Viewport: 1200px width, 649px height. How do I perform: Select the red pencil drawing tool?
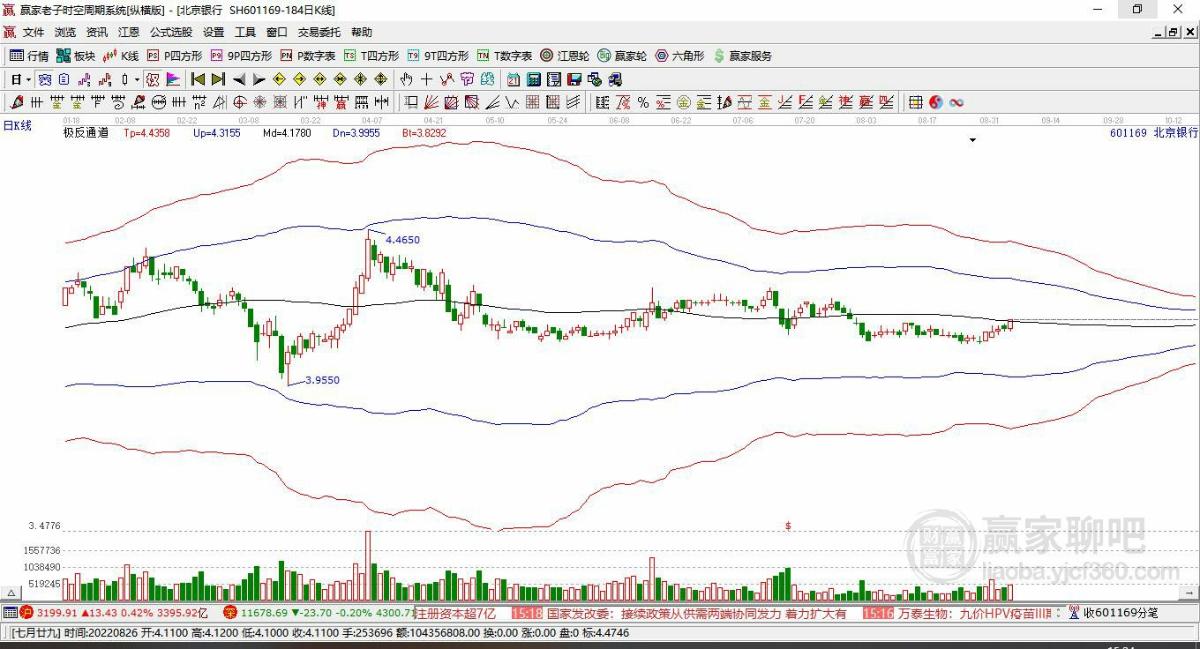point(16,102)
